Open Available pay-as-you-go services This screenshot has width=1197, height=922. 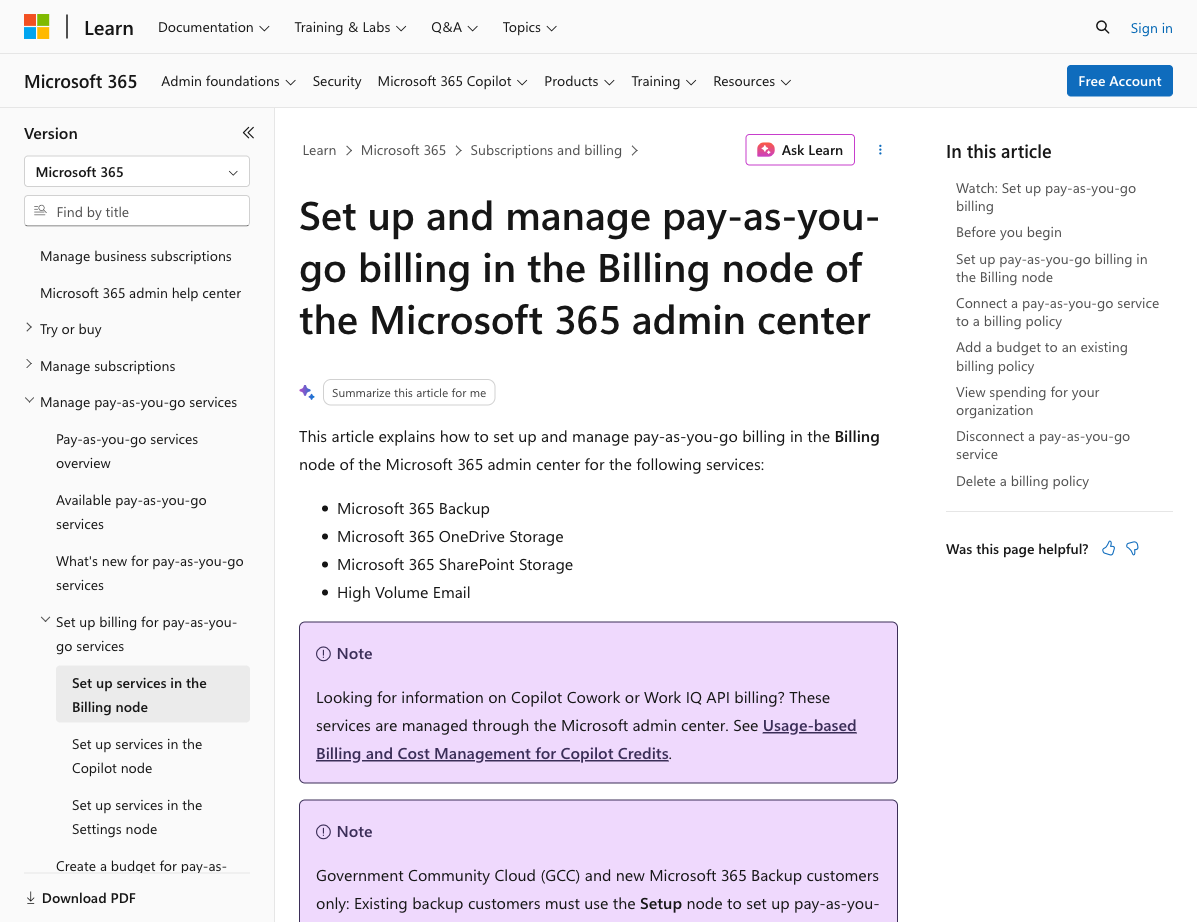pyautogui.click(x=131, y=512)
